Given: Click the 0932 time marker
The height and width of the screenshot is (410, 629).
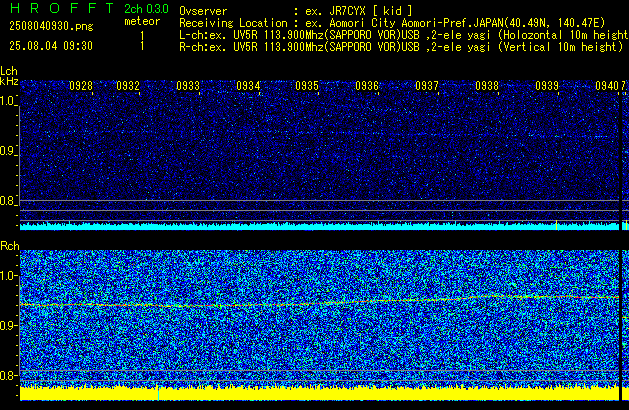Looking at the screenshot, I should point(128,86).
